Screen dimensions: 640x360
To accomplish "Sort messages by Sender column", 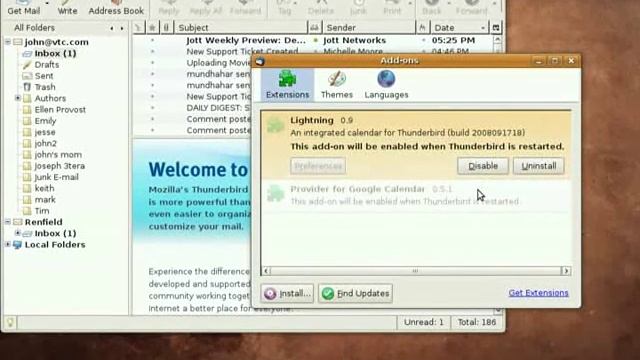I will coord(368,27).
